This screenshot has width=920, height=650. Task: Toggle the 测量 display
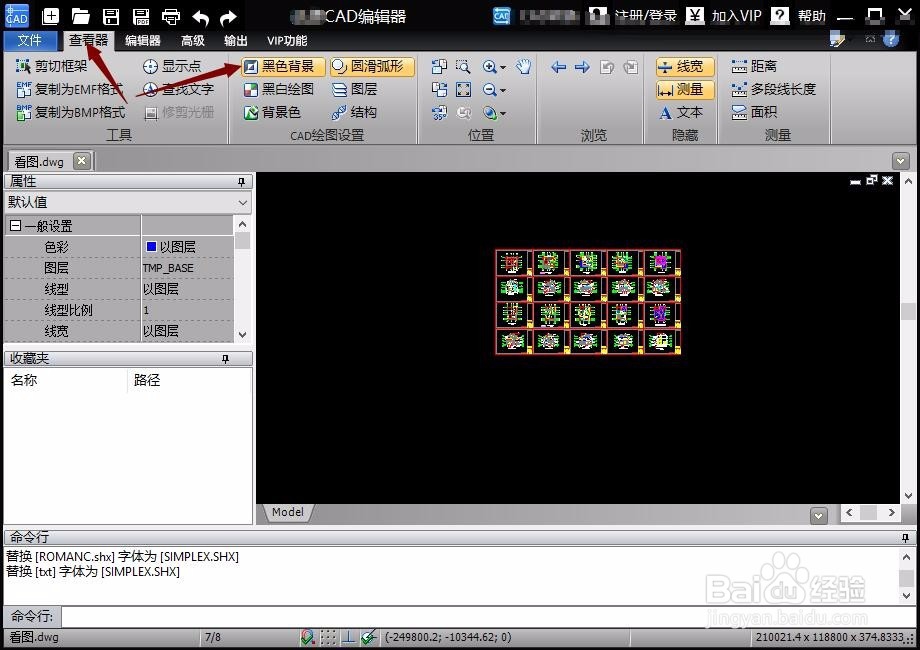(685, 89)
